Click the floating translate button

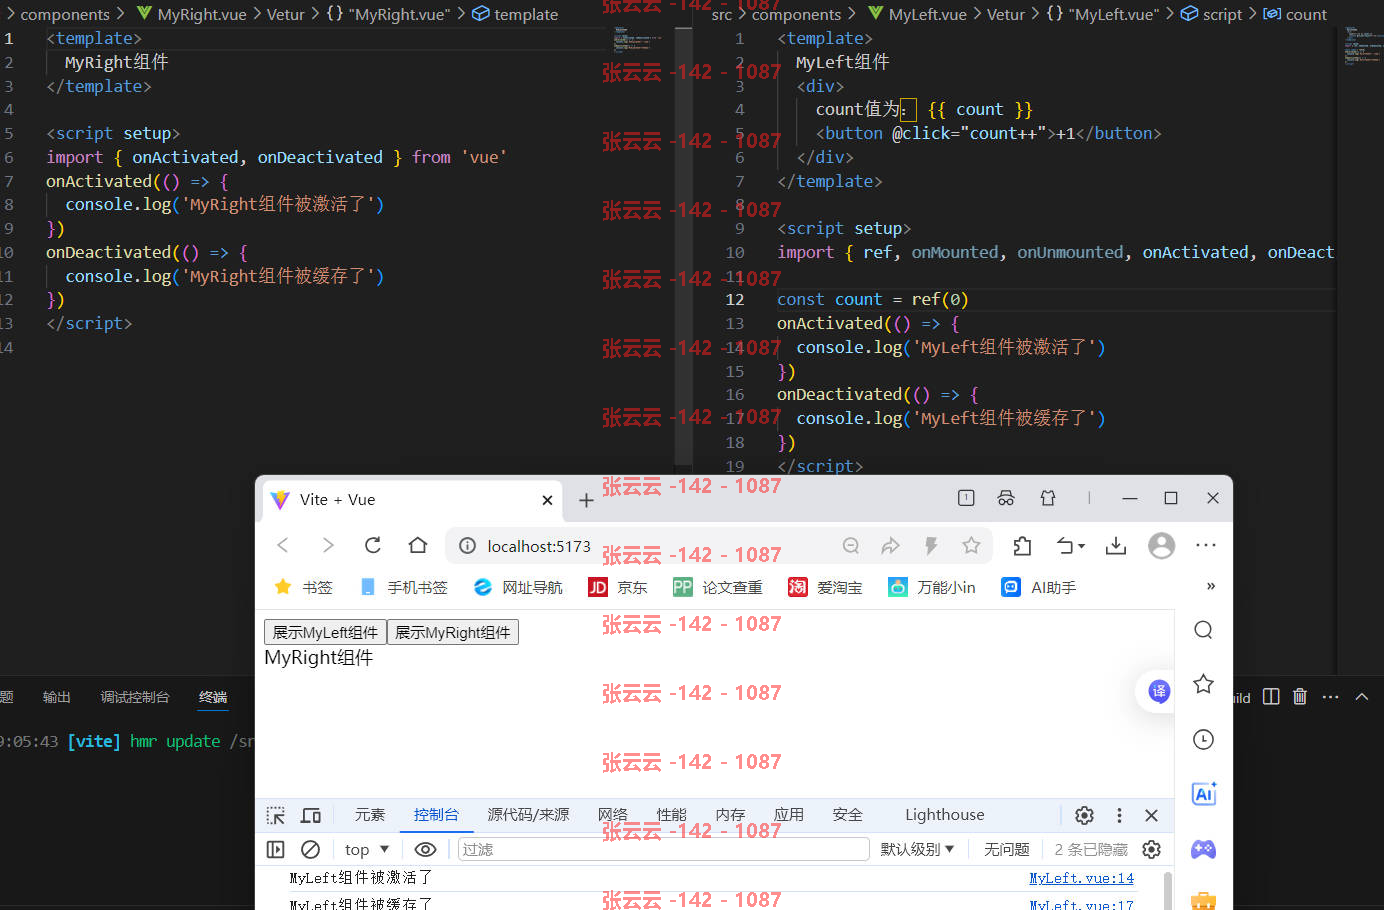tap(1159, 691)
